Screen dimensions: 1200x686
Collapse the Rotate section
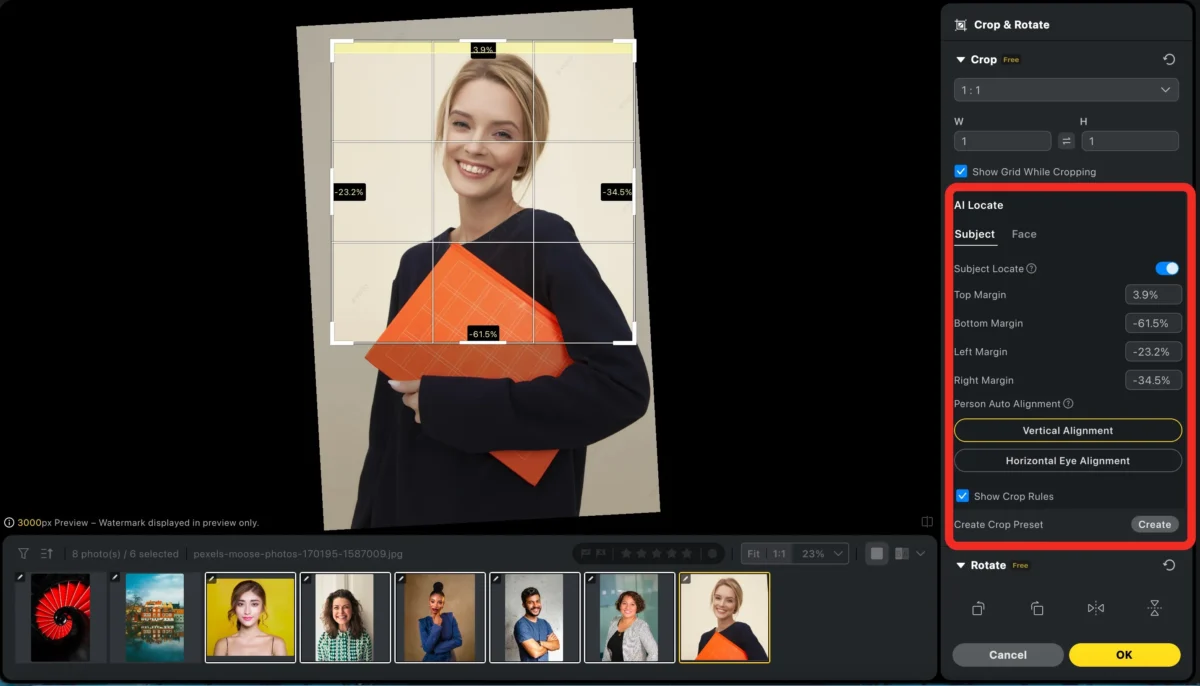tap(961, 565)
